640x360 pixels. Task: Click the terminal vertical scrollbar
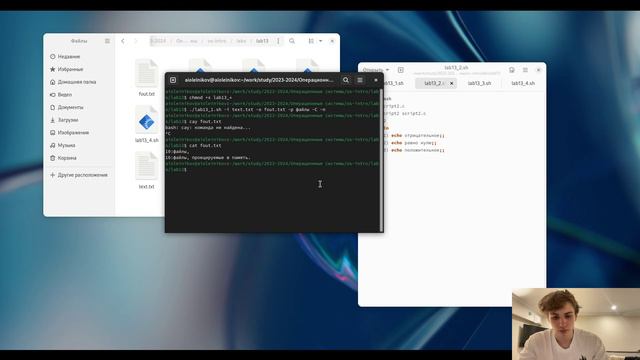[x=381, y=160]
